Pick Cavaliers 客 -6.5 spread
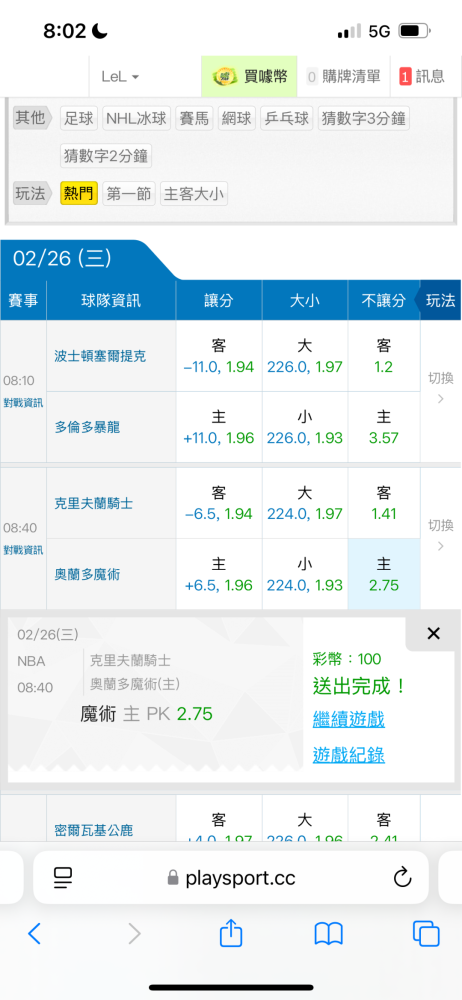Screen dimensions: 462x1000 tap(218, 503)
